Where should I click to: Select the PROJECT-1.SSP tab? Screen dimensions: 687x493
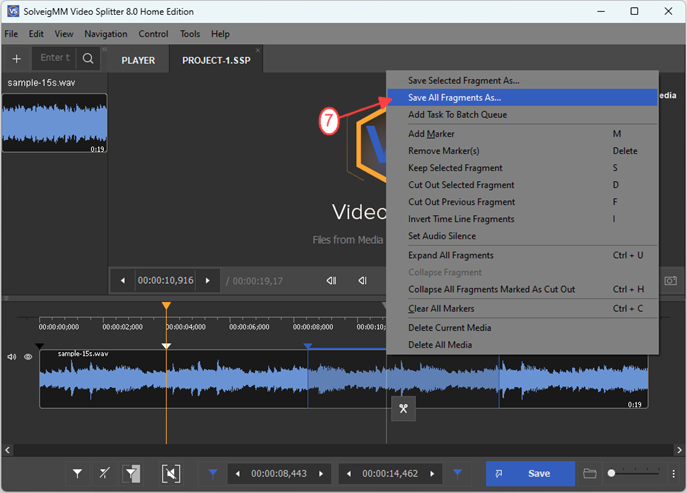(216, 60)
